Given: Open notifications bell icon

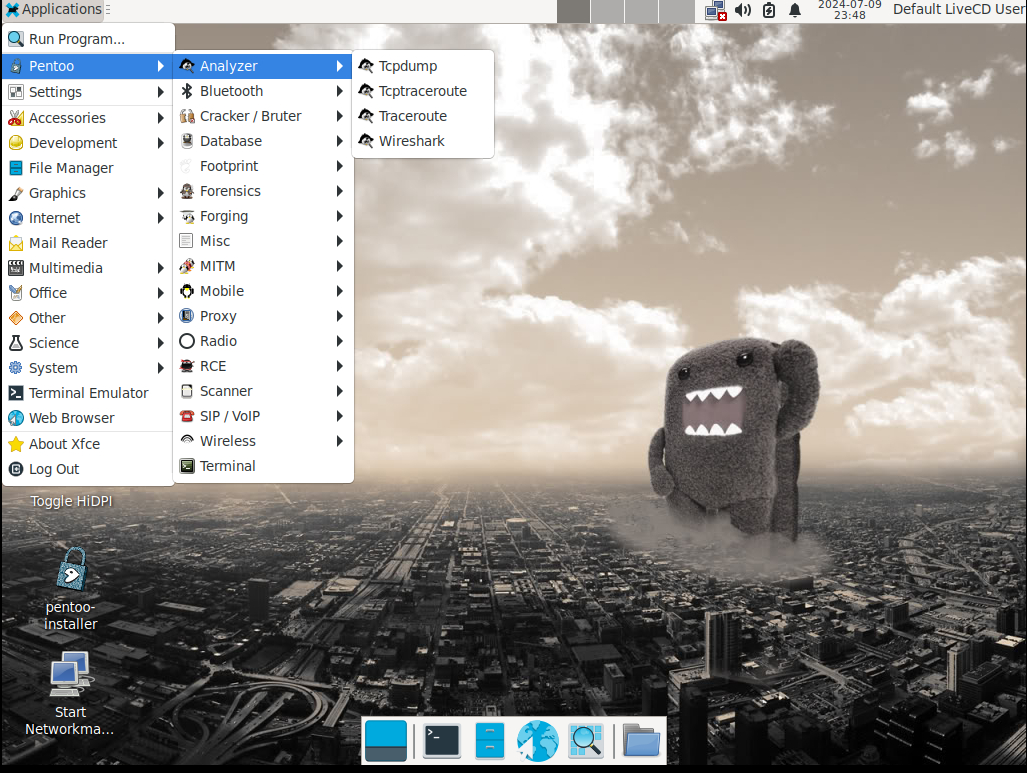Looking at the screenshot, I should pyautogui.click(x=794, y=10).
